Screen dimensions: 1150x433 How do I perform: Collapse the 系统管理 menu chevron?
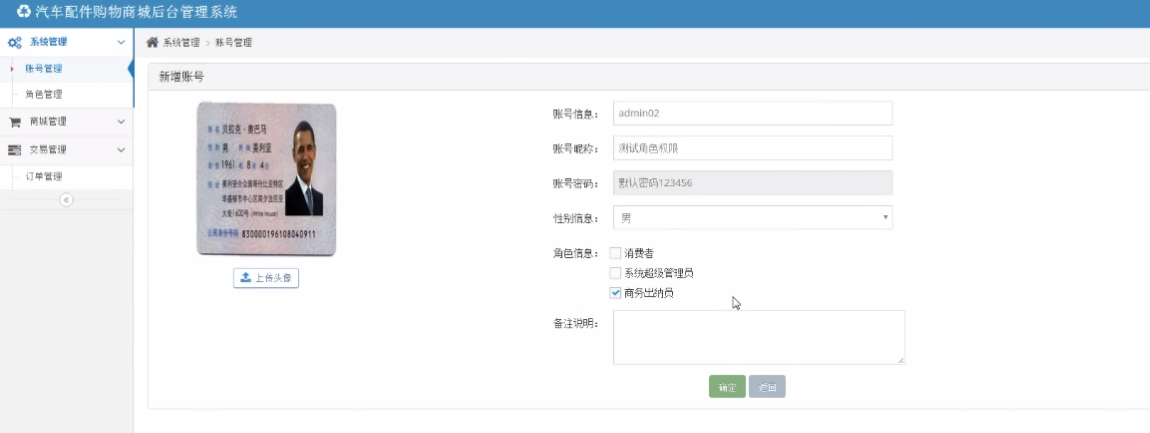tap(121, 43)
